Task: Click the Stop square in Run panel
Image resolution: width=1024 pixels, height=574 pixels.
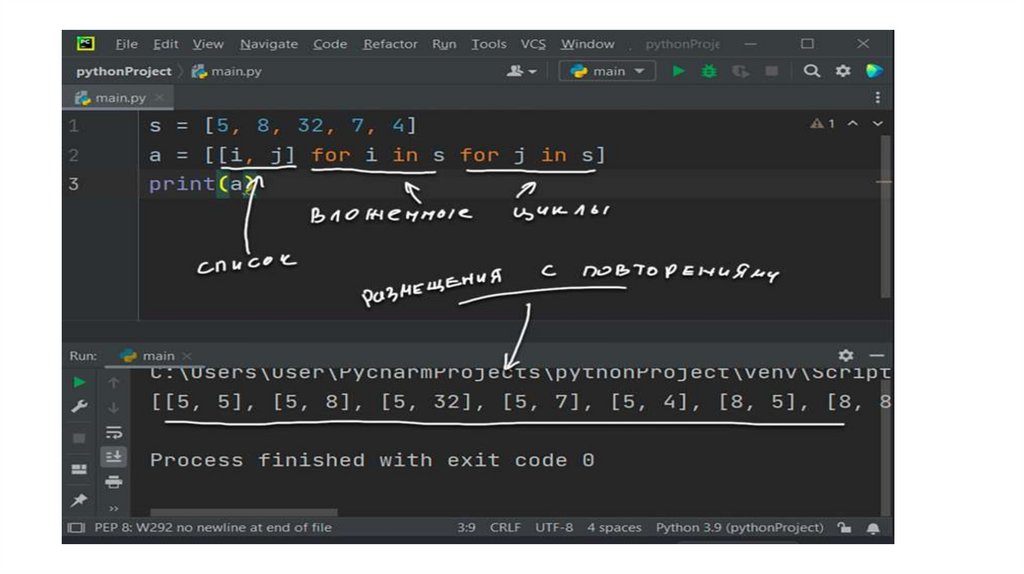Action: coord(79,438)
